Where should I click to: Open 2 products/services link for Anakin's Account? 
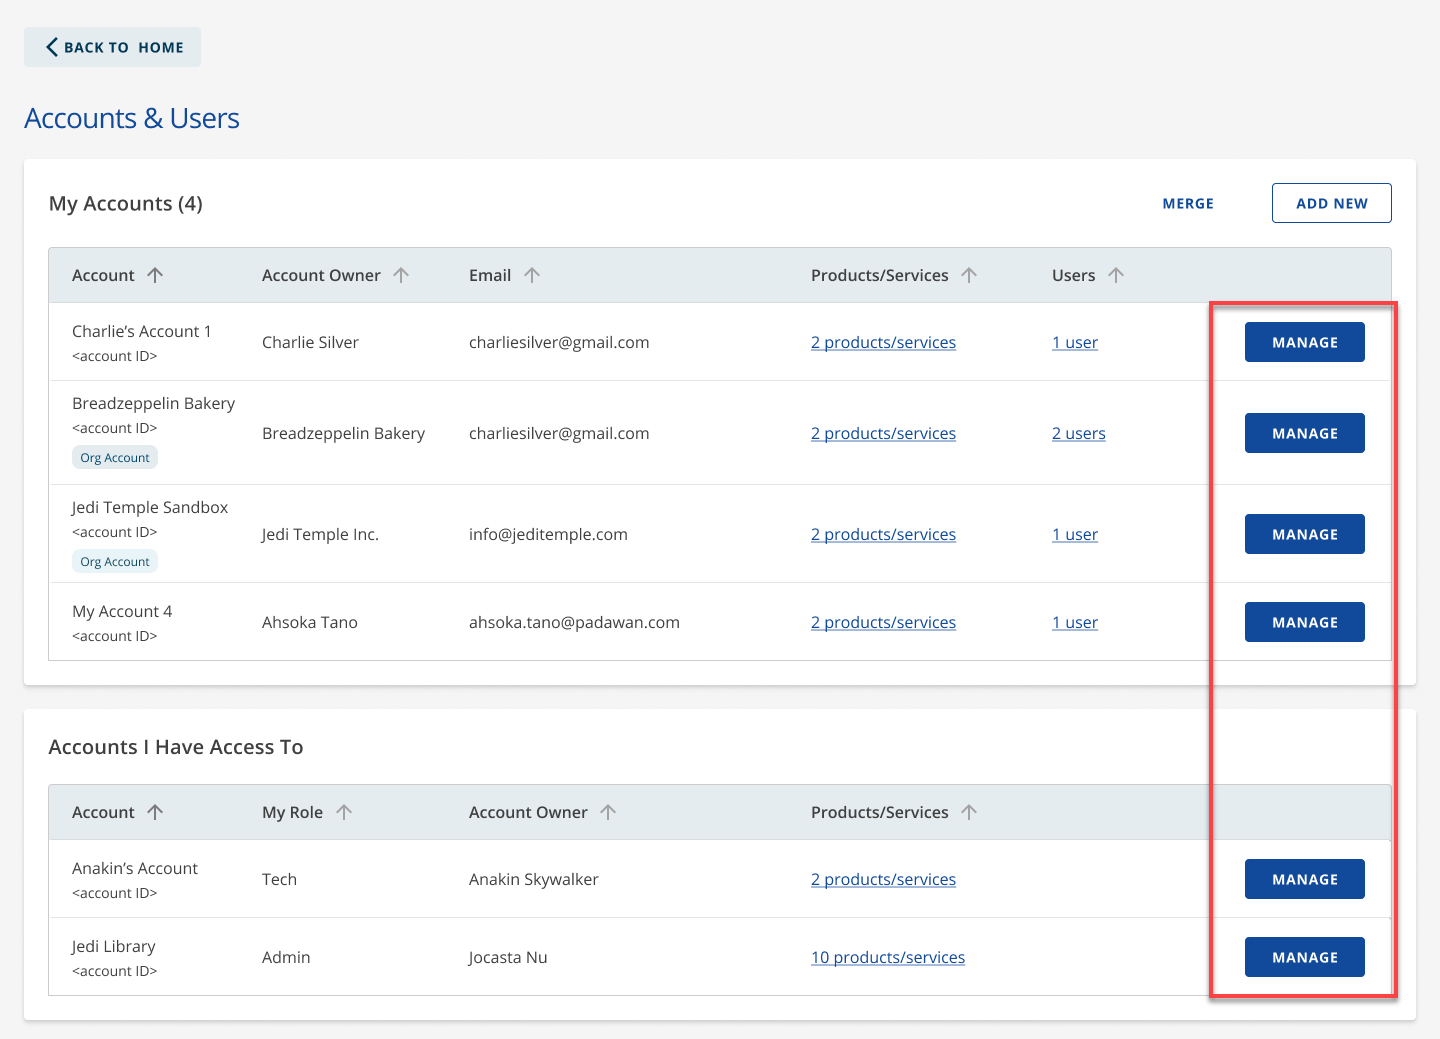pos(883,879)
